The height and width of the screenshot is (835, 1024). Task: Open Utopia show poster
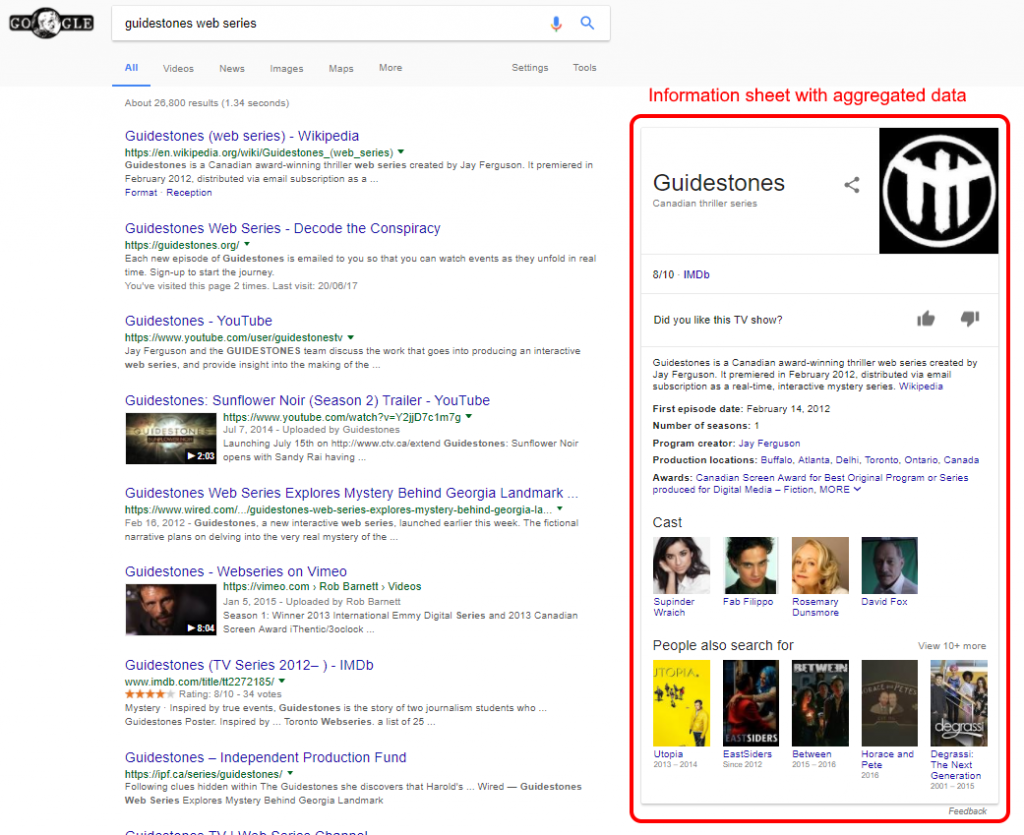681,703
